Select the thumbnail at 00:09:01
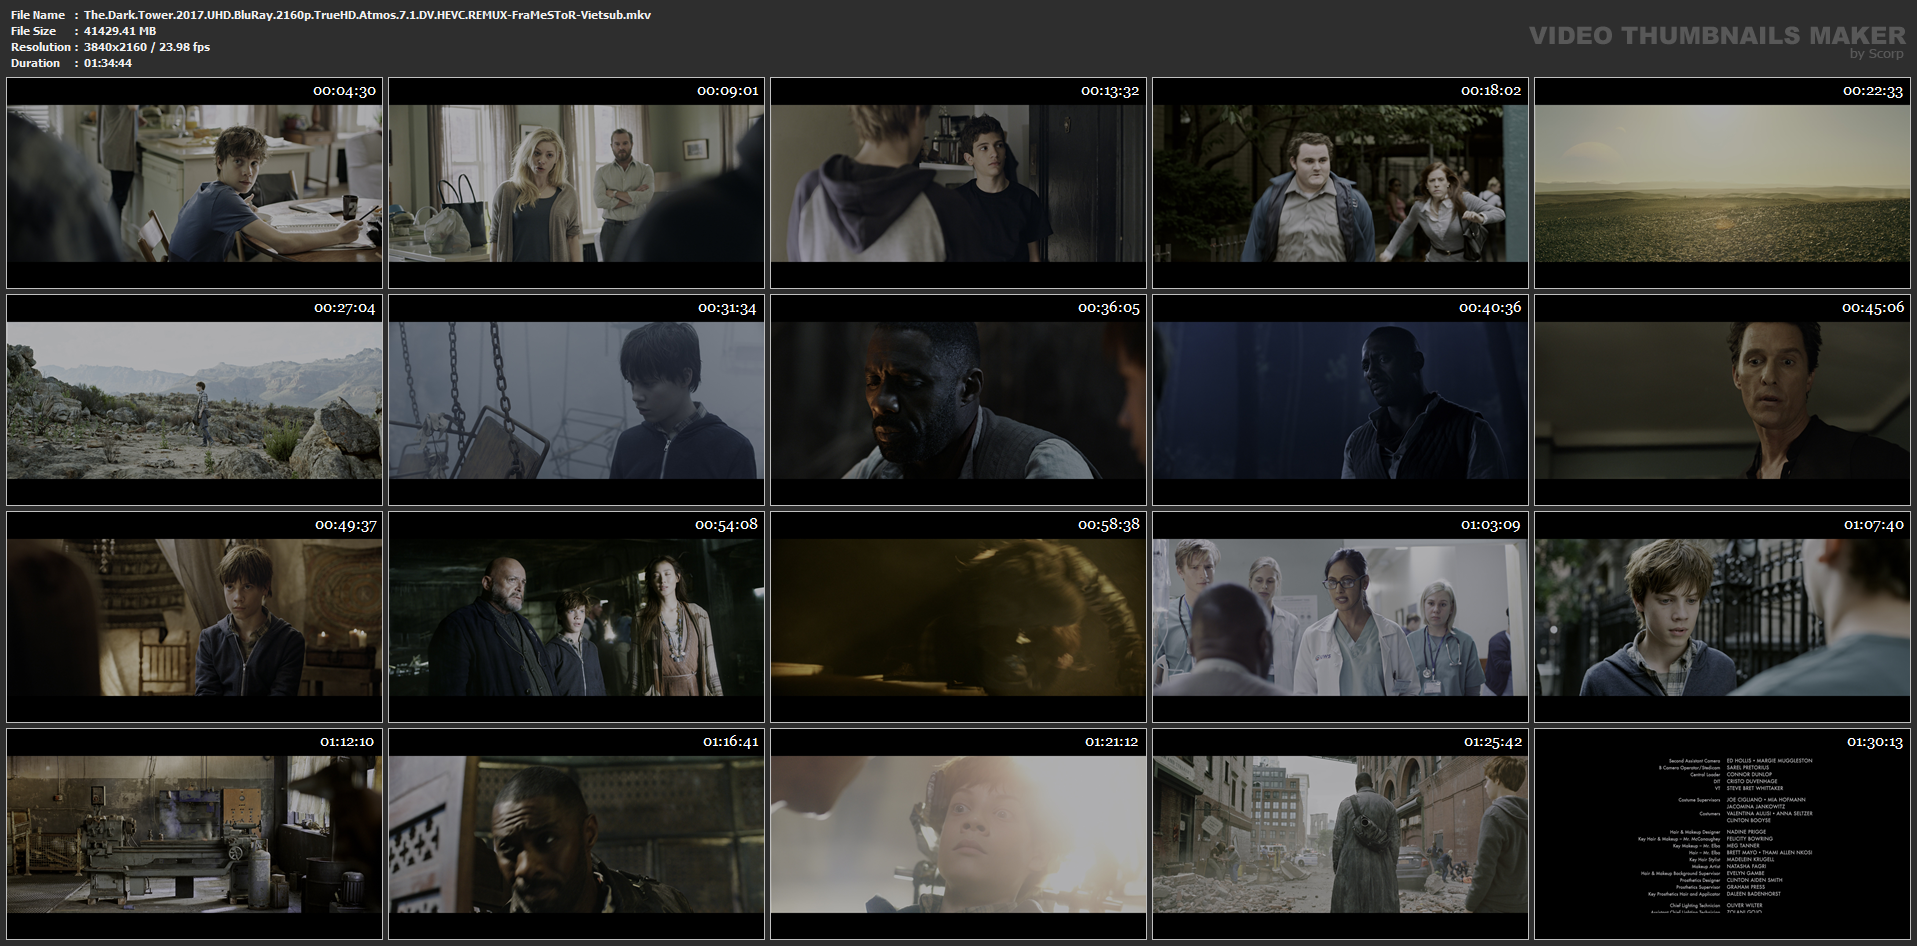Image resolution: width=1917 pixels, height=946 pixels. tap(576, 184)
